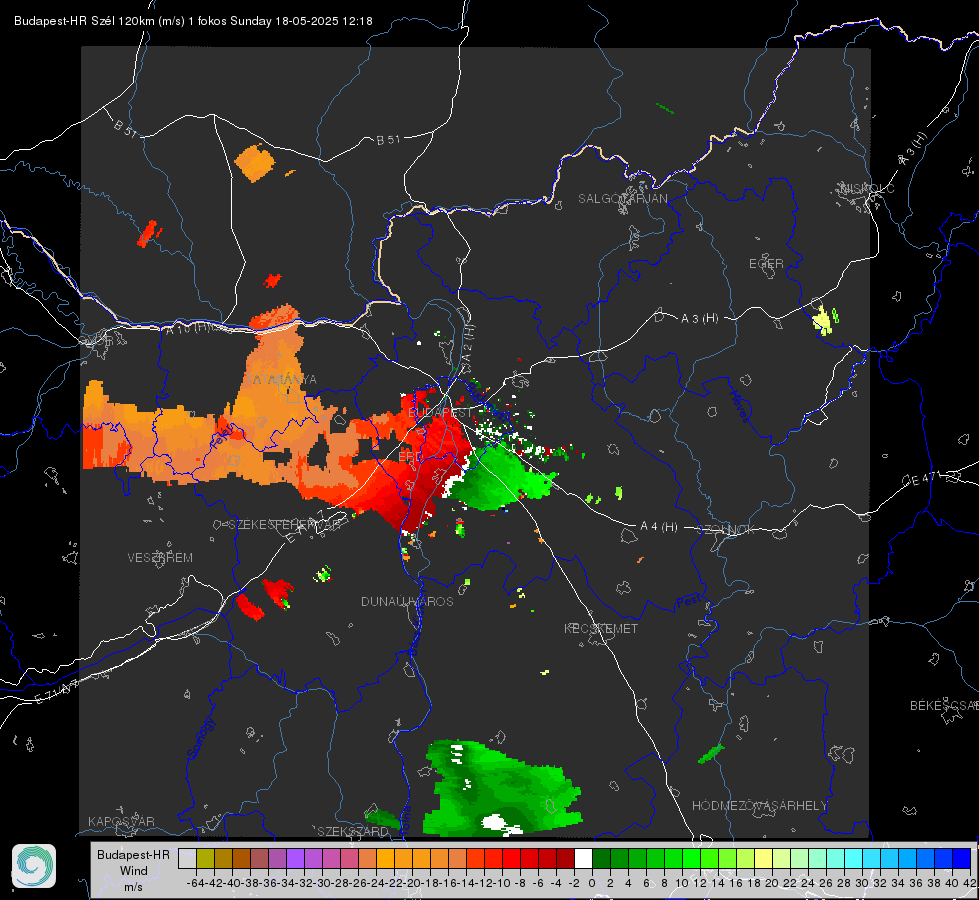979x900 pixels.
Task: Click the ÉRD town label
Action: point(410,457)
